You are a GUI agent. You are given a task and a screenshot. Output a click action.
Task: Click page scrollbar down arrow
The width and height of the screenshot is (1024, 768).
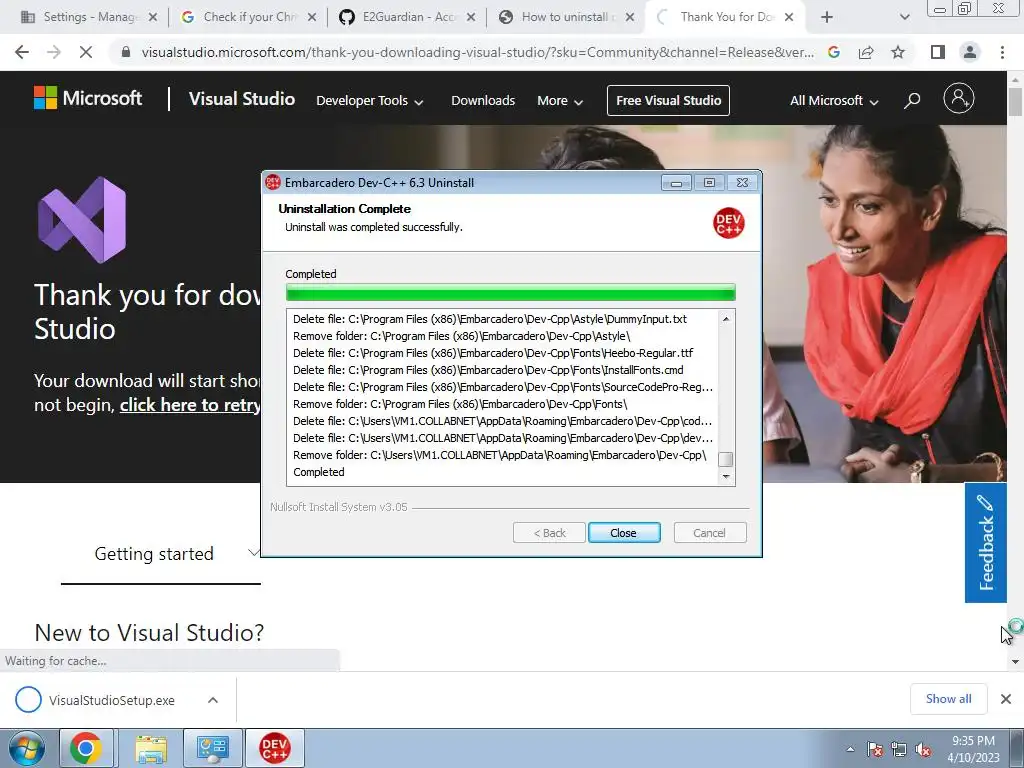click(x=1015, y=662)
